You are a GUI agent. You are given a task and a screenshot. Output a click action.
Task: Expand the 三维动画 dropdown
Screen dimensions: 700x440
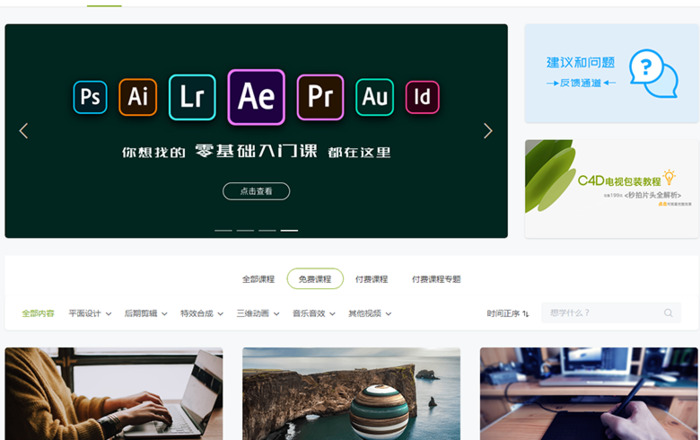(258, 313)
